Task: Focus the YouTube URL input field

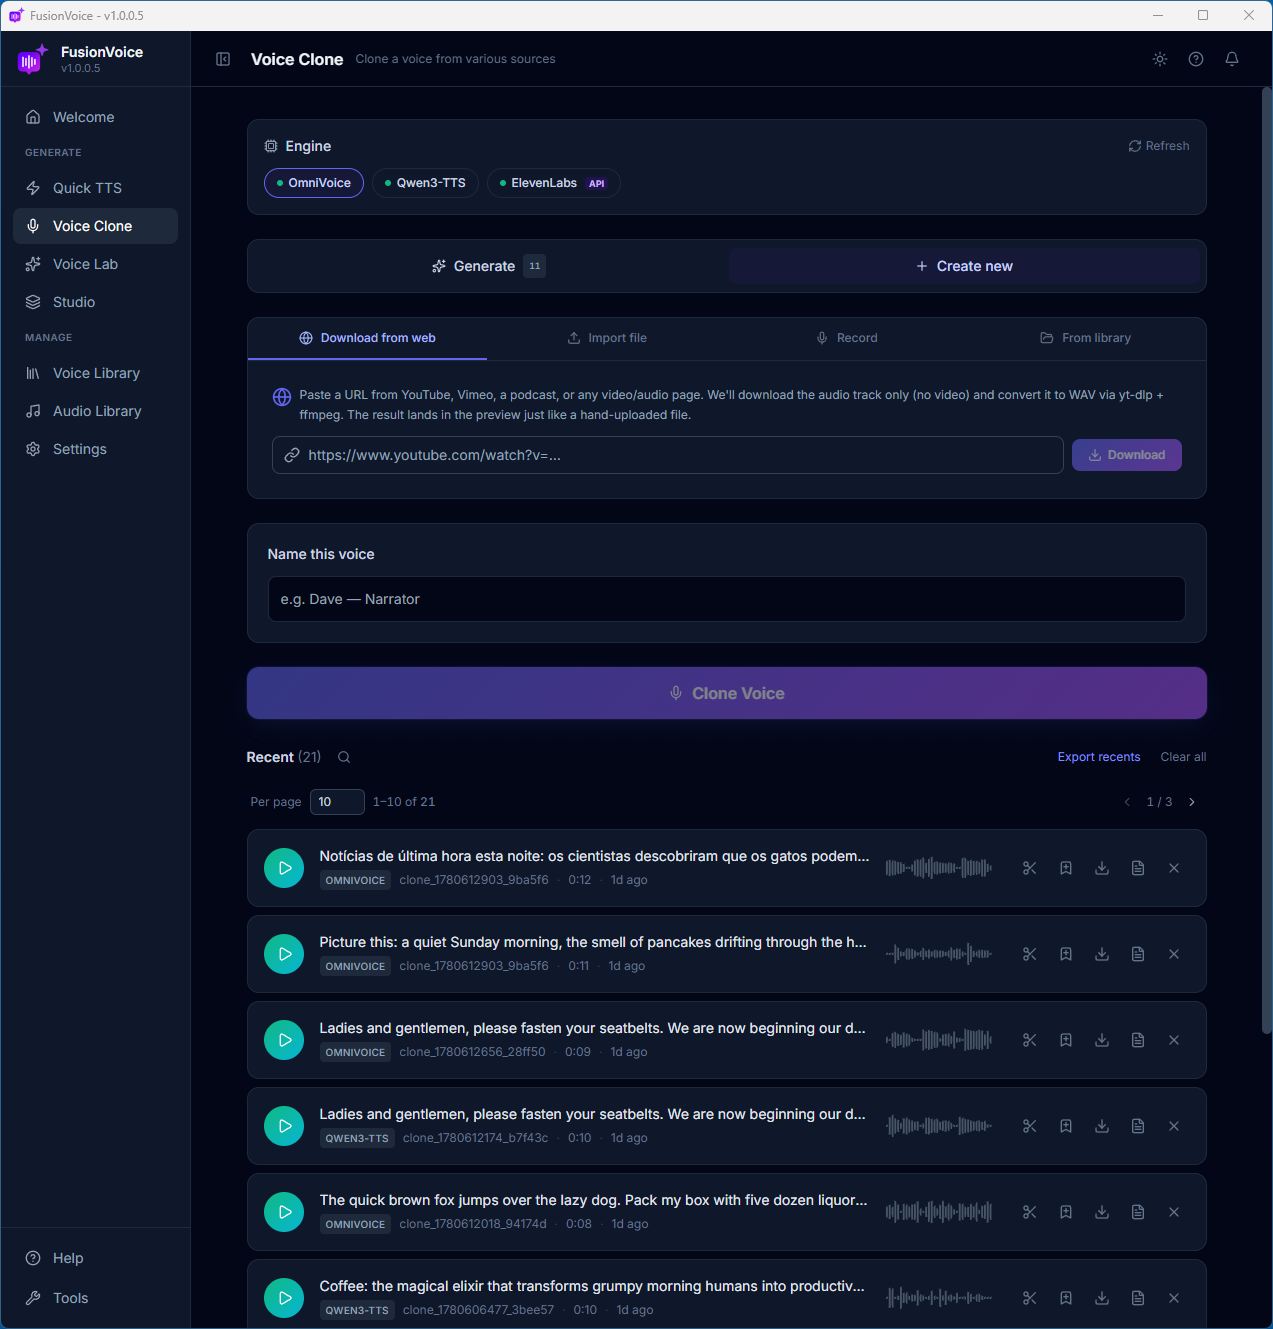Action: pos(668,455)
